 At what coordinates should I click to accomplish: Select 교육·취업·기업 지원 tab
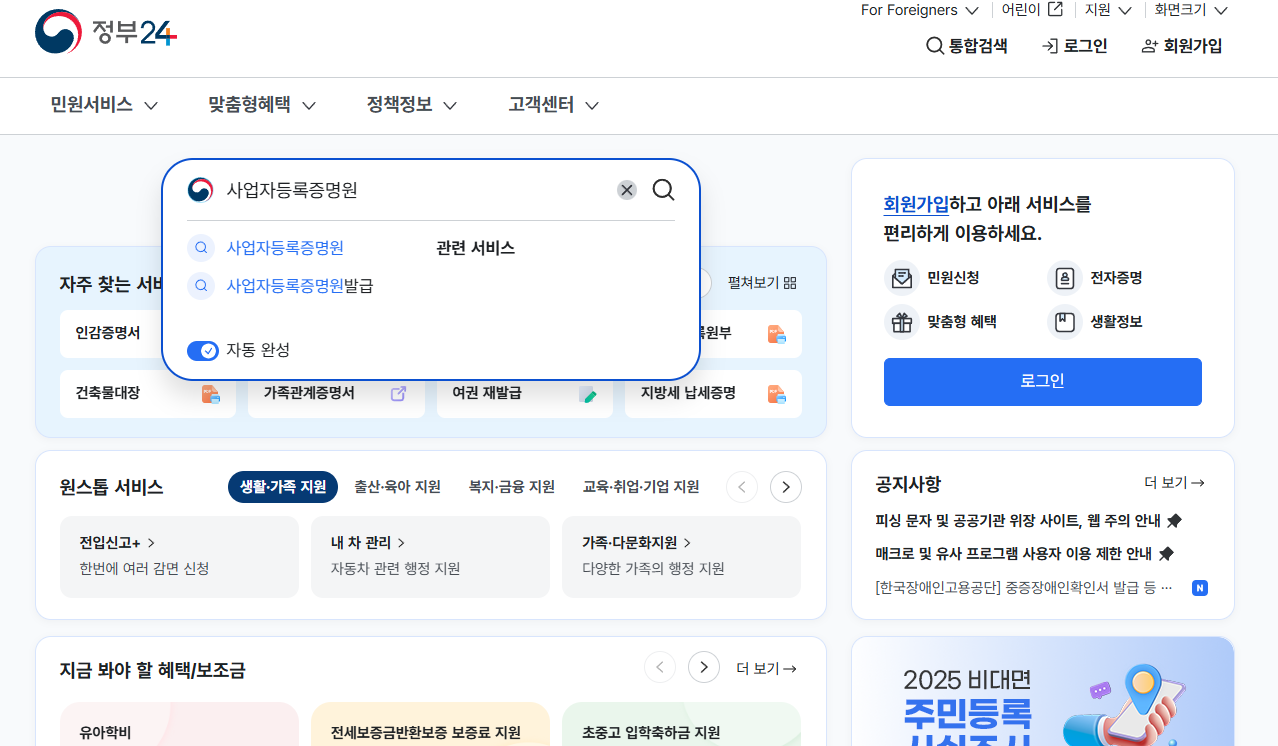(x=641, y=487)
